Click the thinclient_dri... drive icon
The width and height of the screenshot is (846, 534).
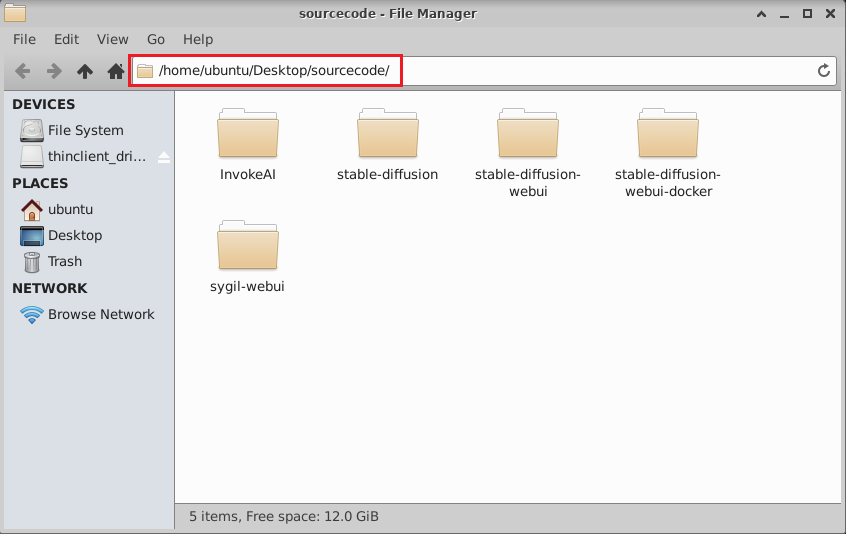pos(32,156)
